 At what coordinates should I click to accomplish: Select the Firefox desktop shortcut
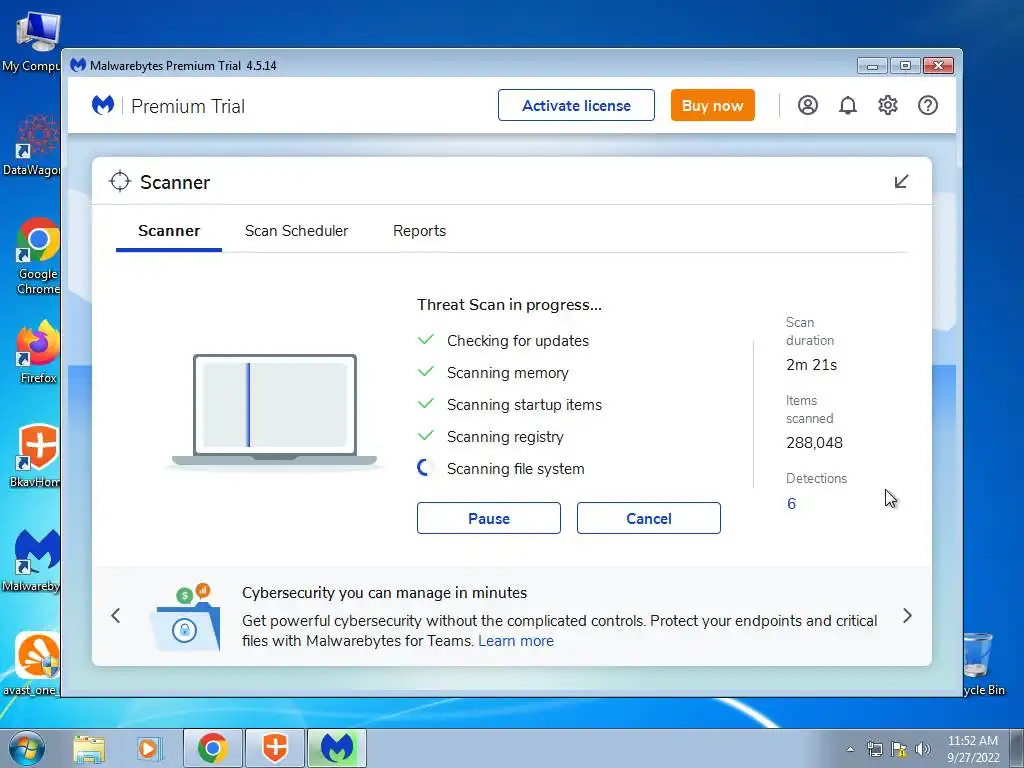pos(37,353)
